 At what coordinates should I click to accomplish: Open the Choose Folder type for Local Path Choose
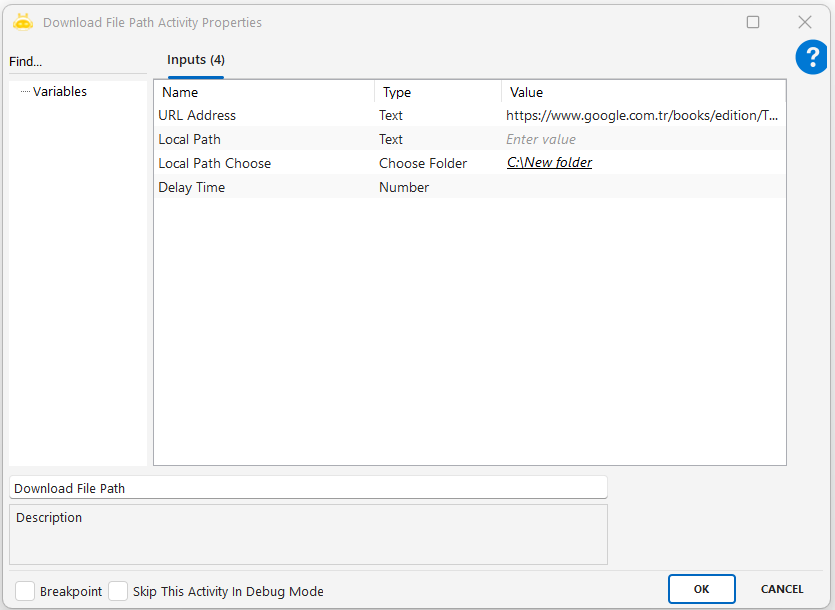point(423,163)
